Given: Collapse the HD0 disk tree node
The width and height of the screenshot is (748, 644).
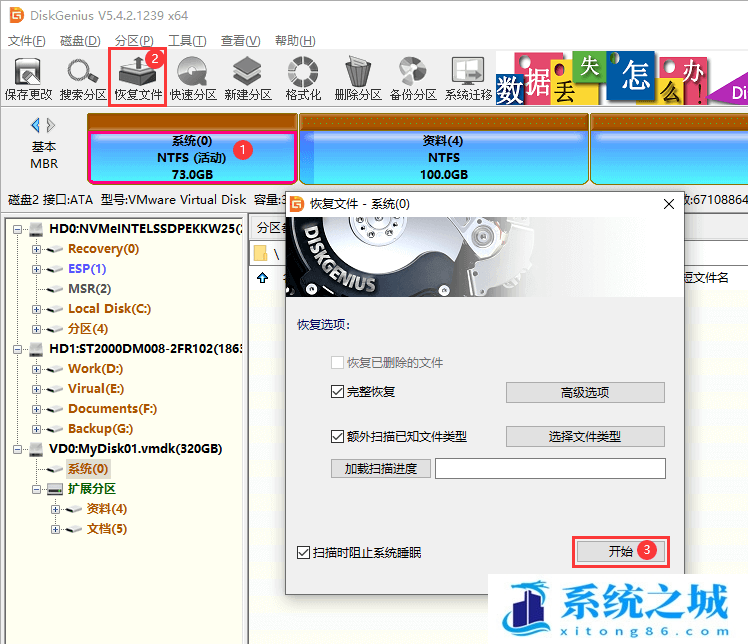Looking at the screenshot, I should coord(17,229).
